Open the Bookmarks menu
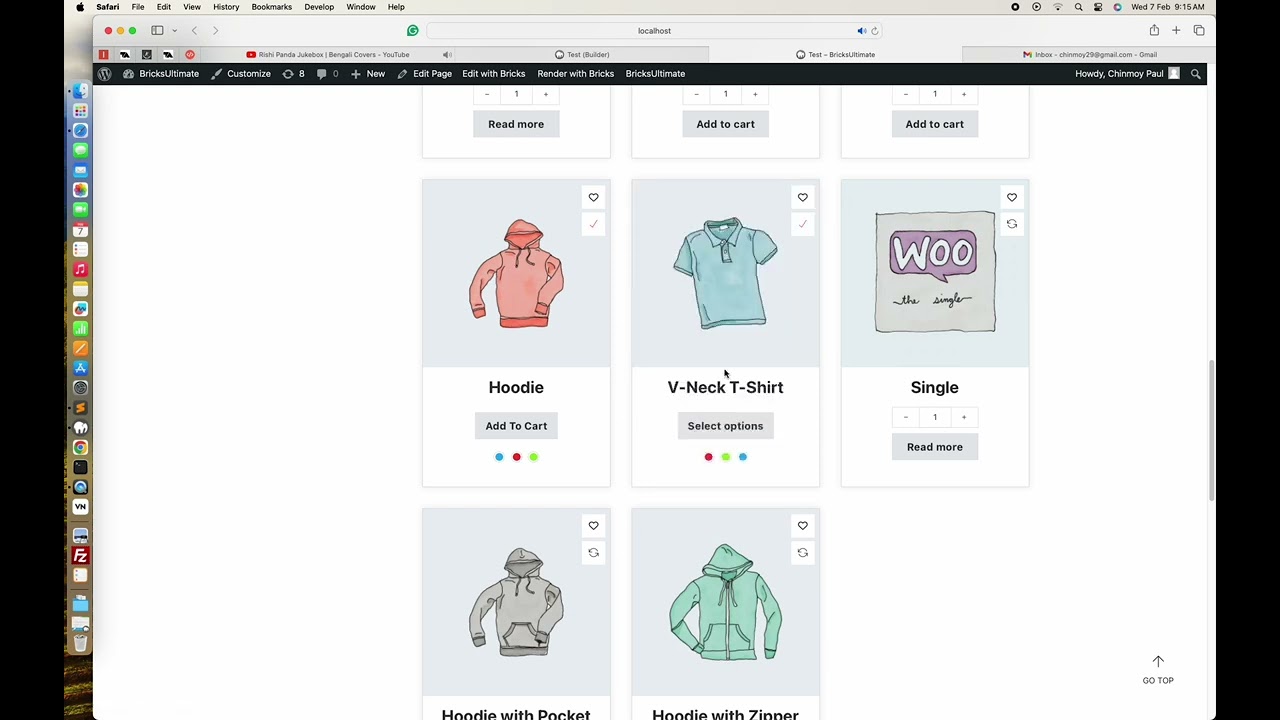The image size is (1280, 720). (271, 7)
